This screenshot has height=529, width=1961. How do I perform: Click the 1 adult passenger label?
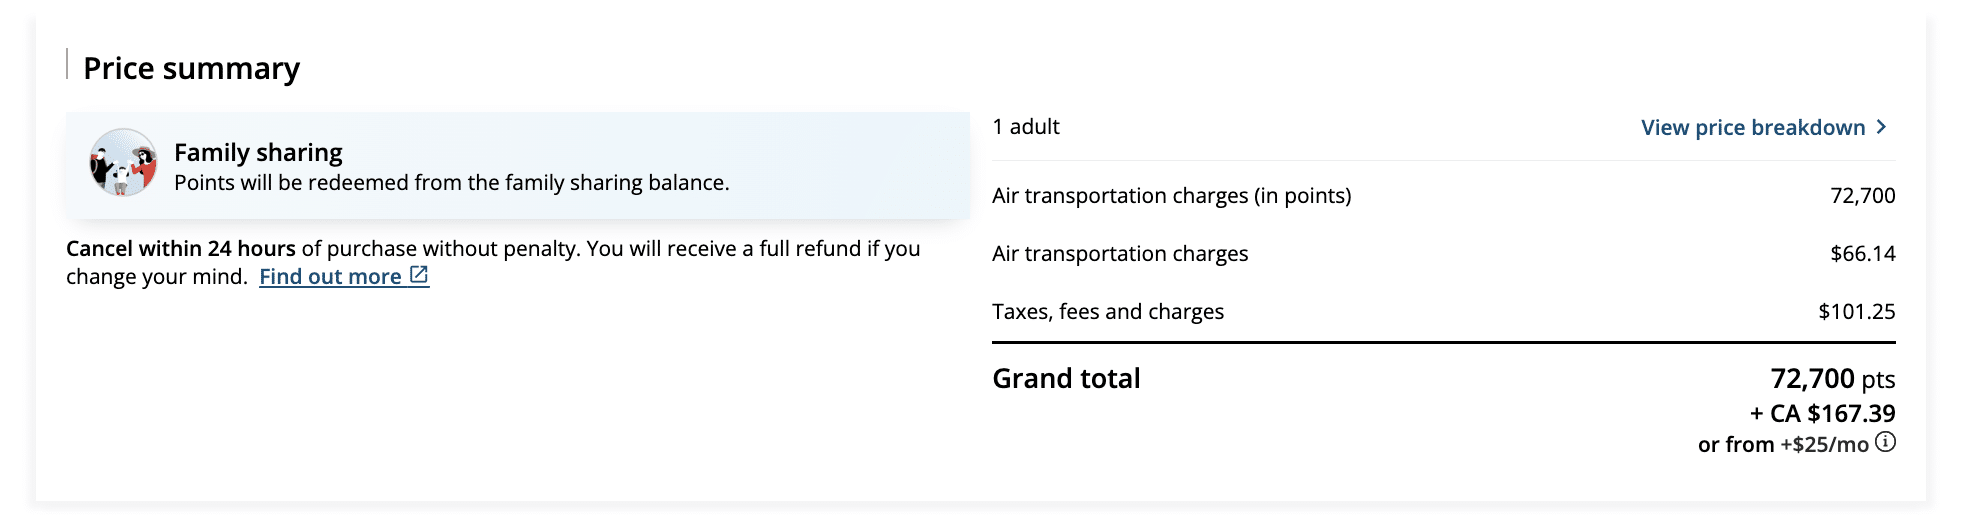click(x=1025, y=127)
